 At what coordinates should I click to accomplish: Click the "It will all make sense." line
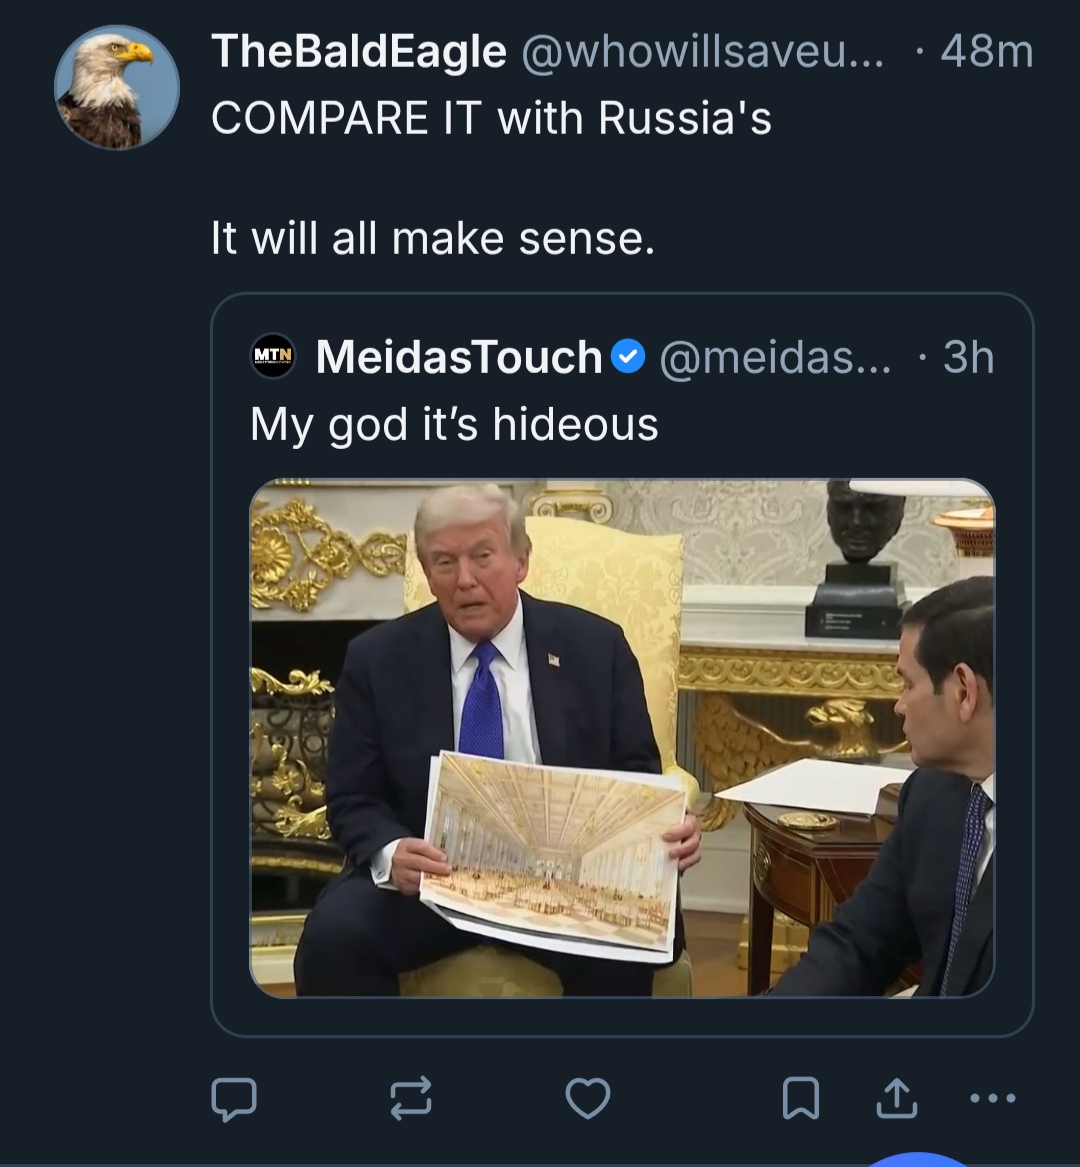click(x=432, y=238)
